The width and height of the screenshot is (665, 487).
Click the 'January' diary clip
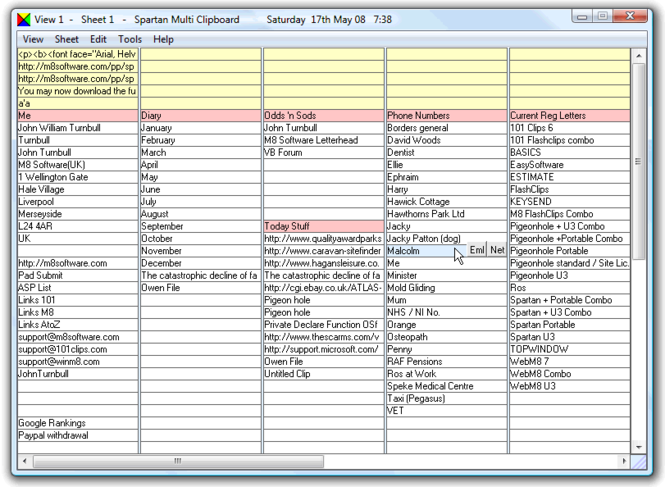(201, 128)
